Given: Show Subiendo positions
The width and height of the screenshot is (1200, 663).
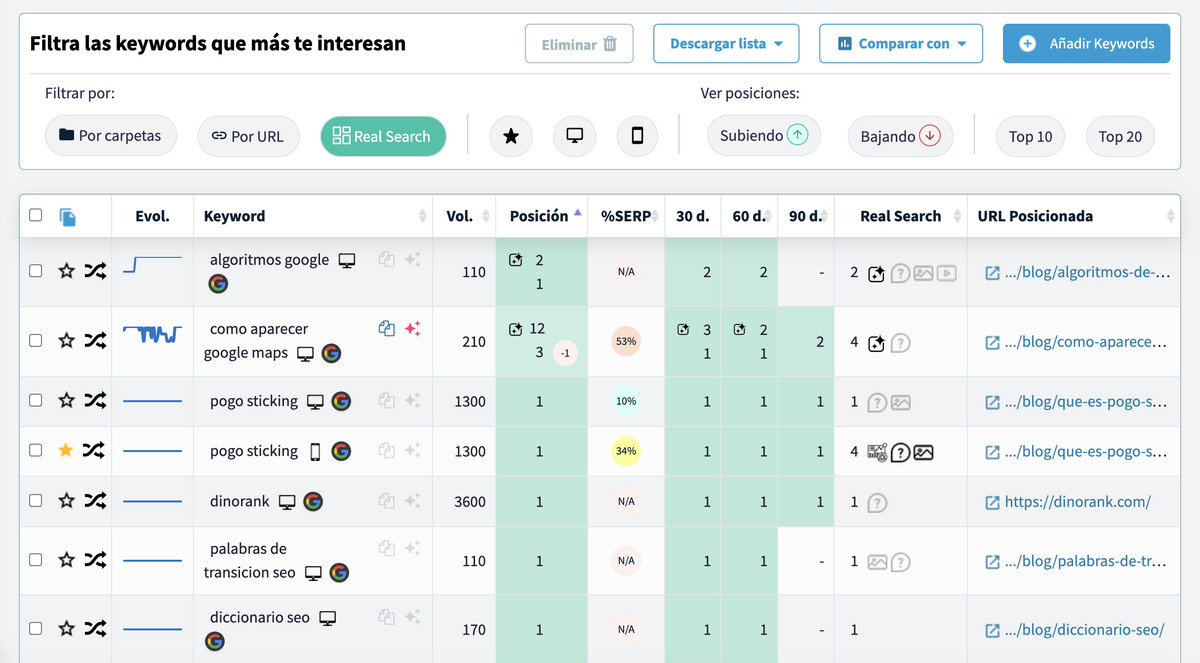Looking at the screenshot, I should coord(763,136).
